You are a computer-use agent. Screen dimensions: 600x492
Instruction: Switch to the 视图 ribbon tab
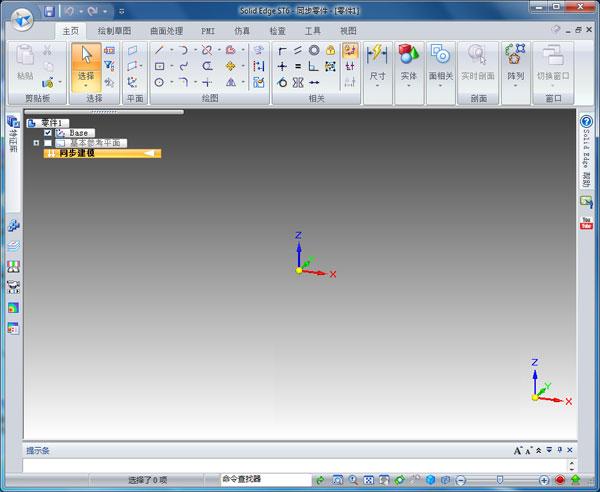point(348,31)
